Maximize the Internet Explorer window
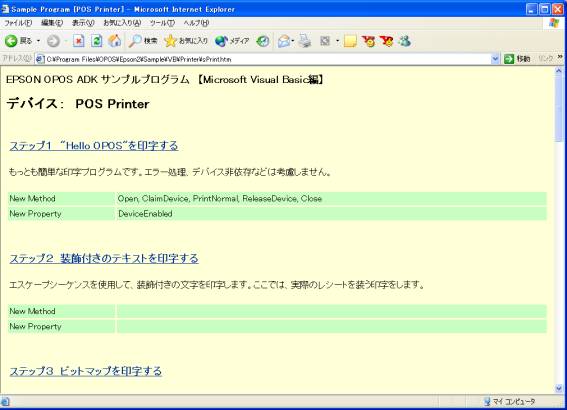Screen dimensions: 567x410 pos(545,9)
